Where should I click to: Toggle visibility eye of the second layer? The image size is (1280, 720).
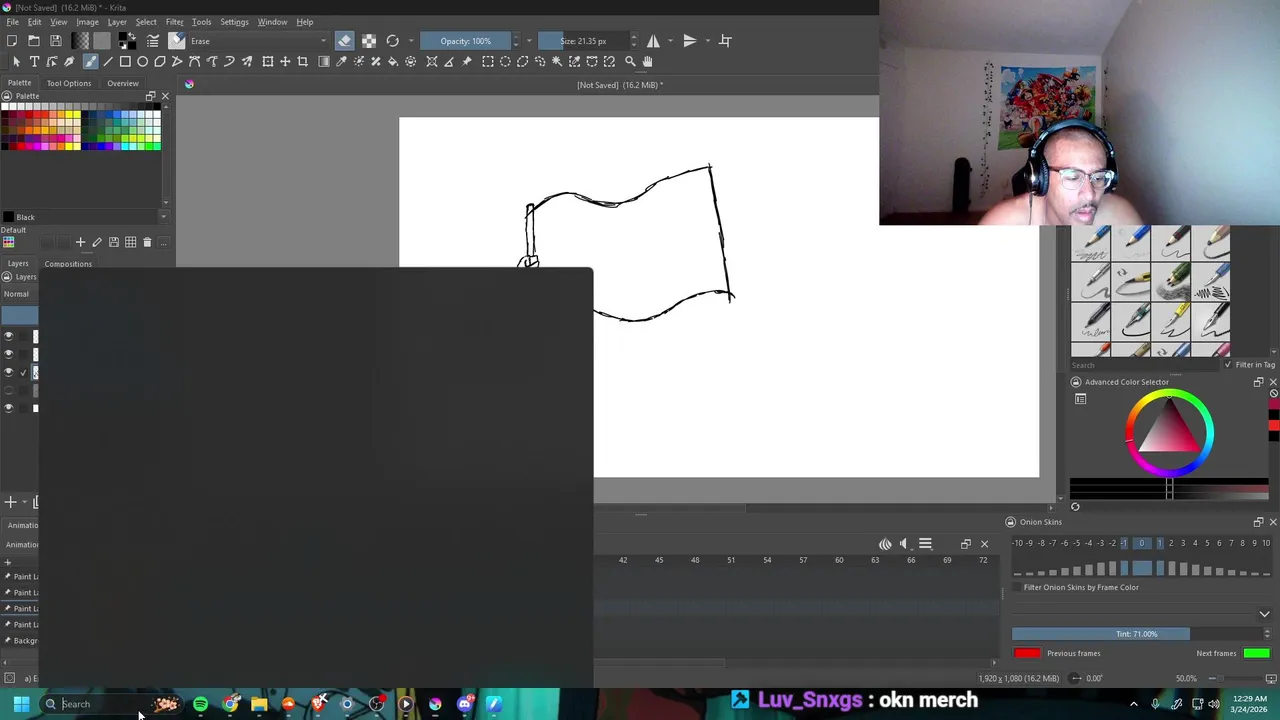(x=9, y=354)
